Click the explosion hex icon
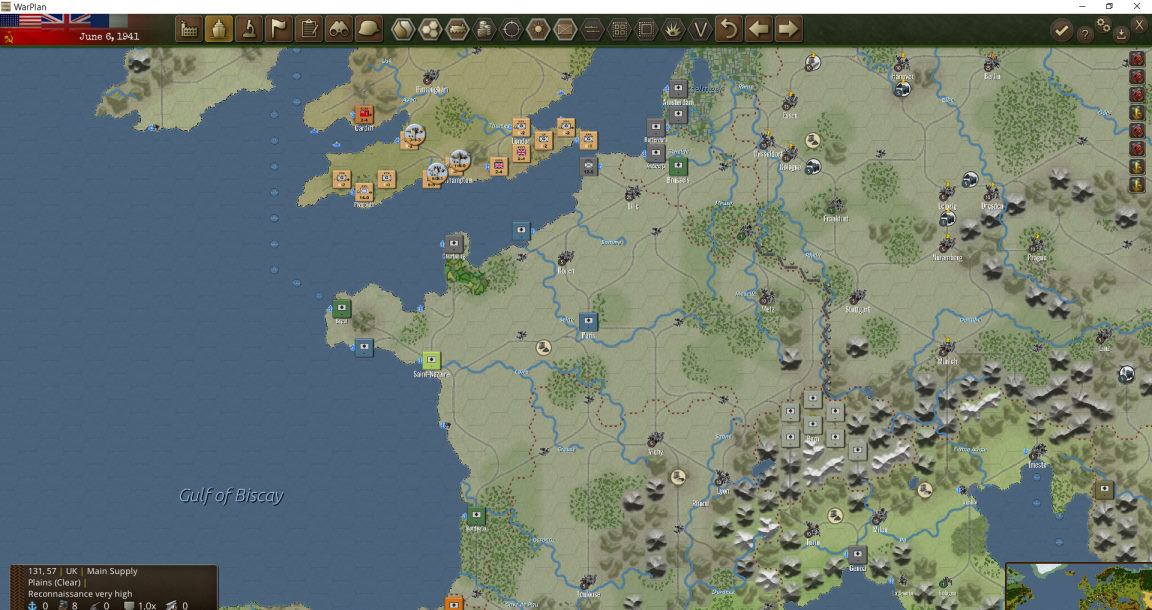1152x610 pixels. [674, 29]
